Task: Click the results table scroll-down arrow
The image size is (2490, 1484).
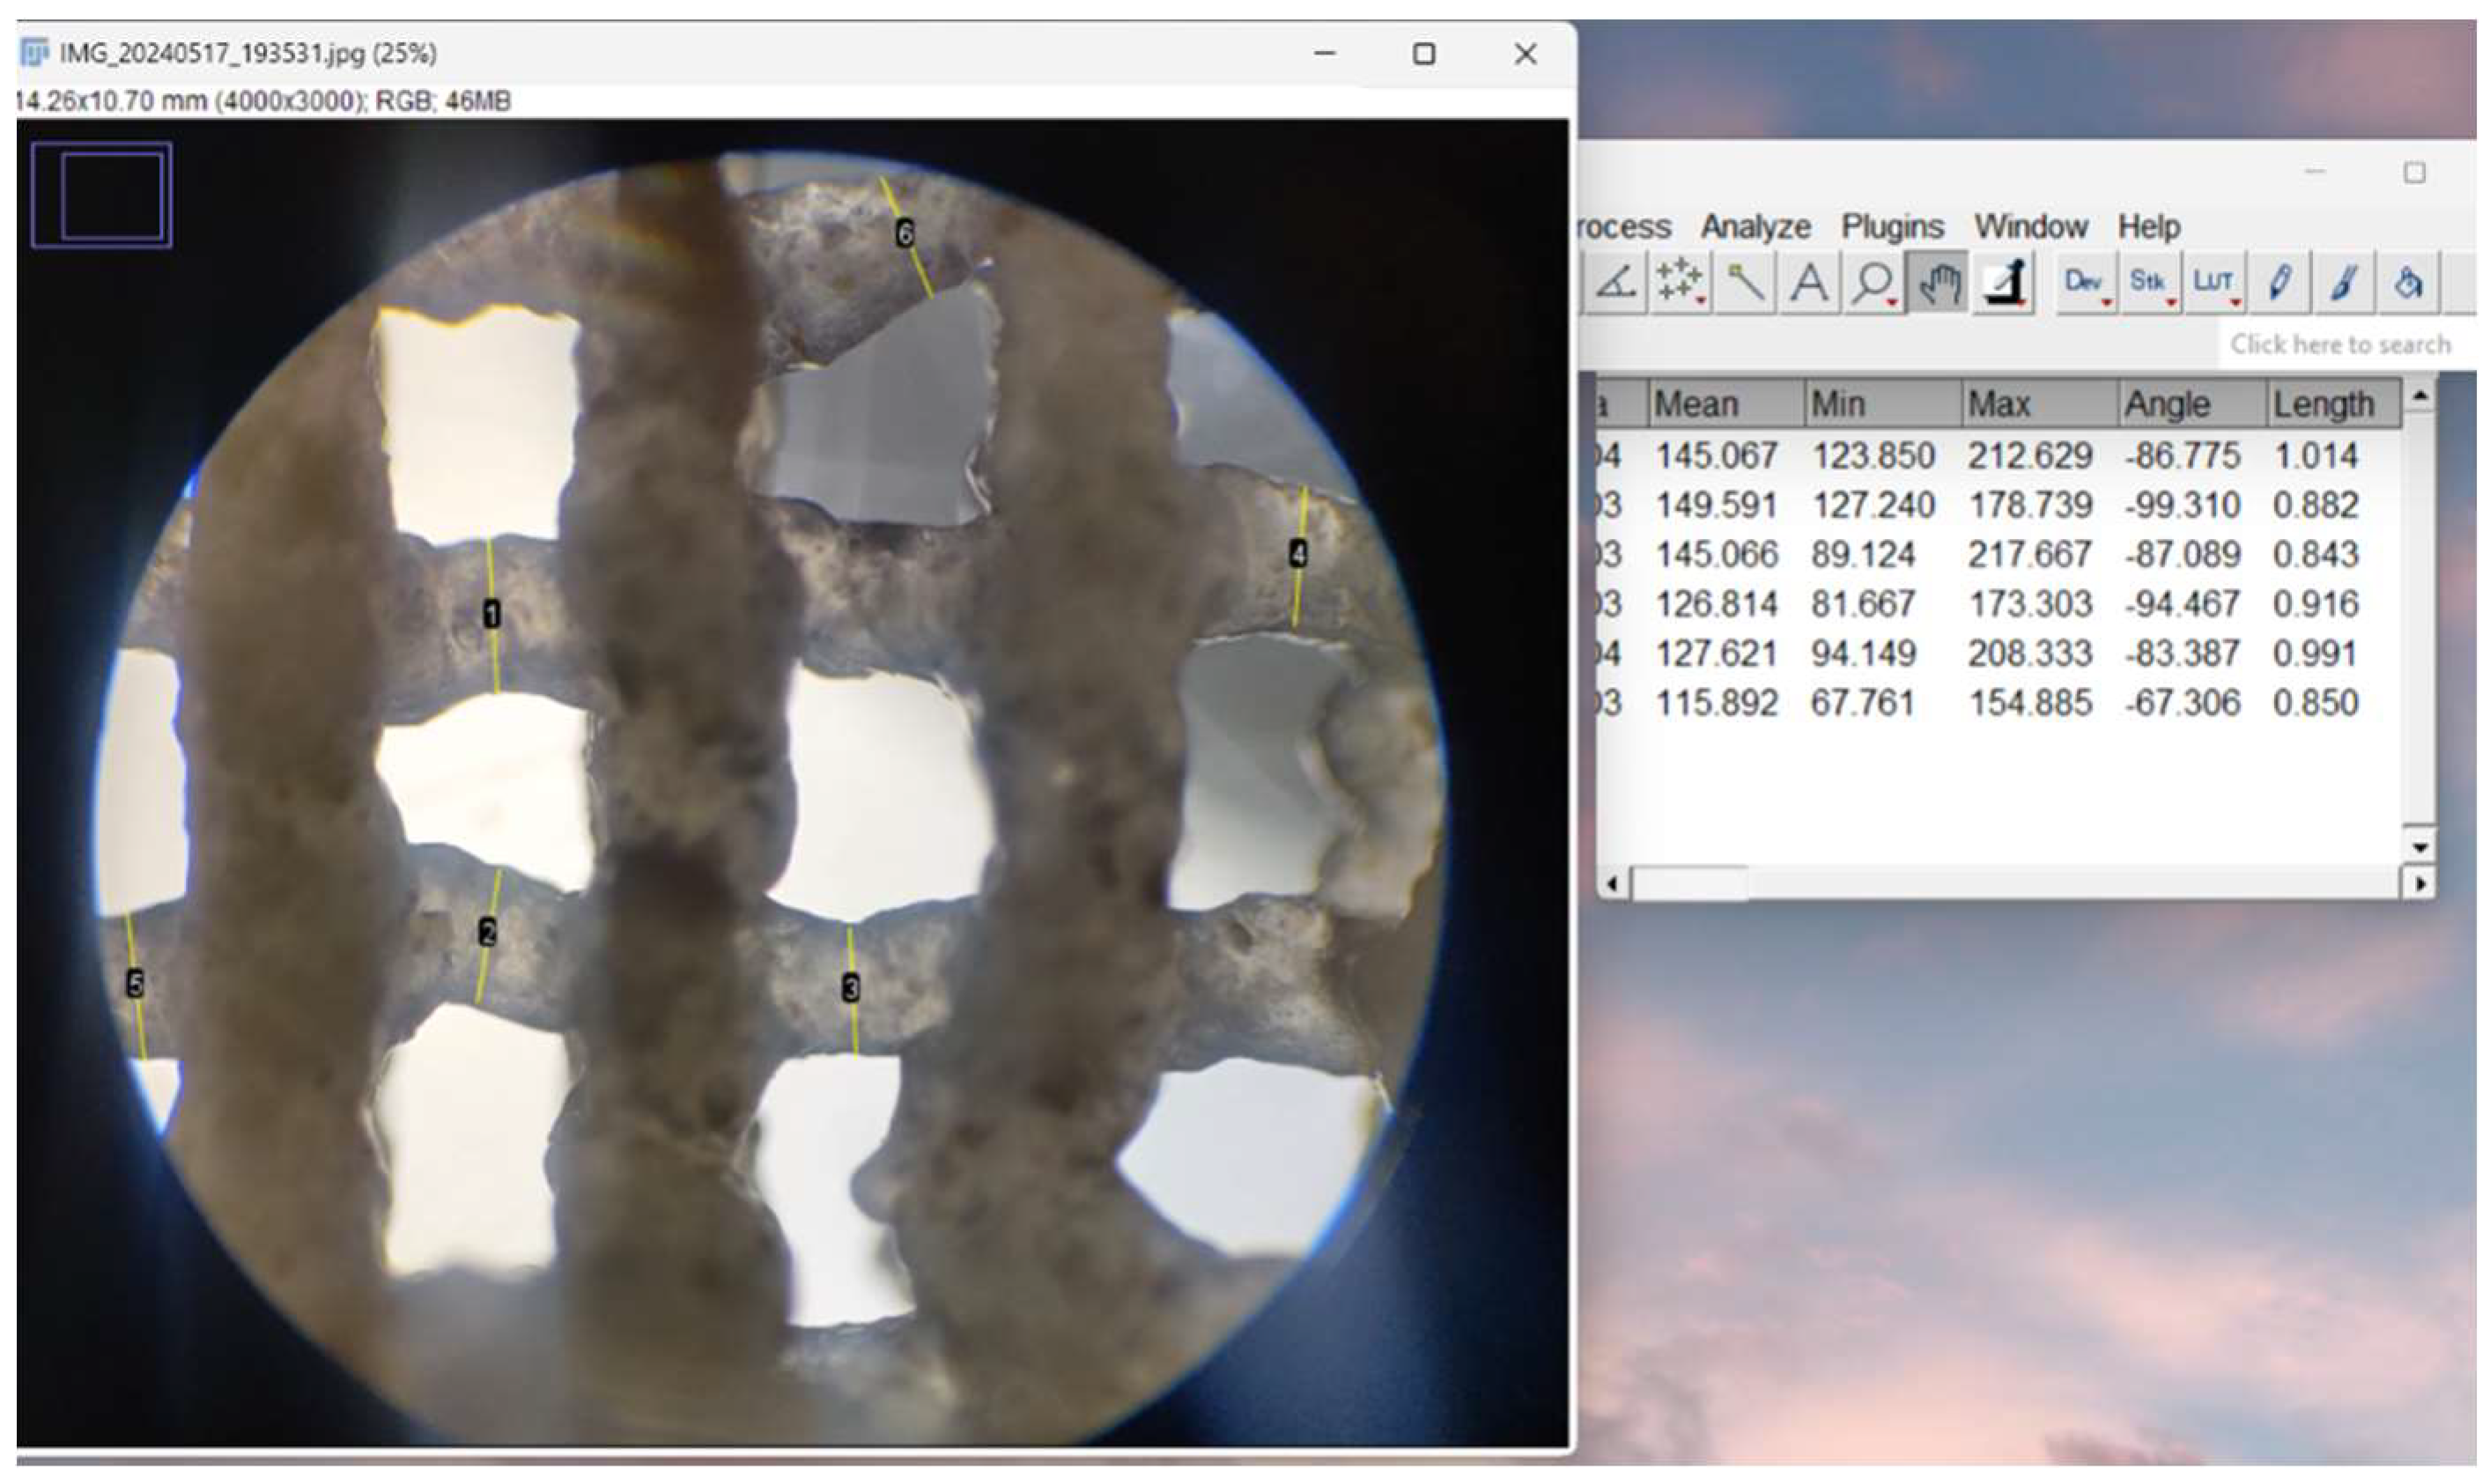Action: pyautogui.click(x=2420, y=848)
